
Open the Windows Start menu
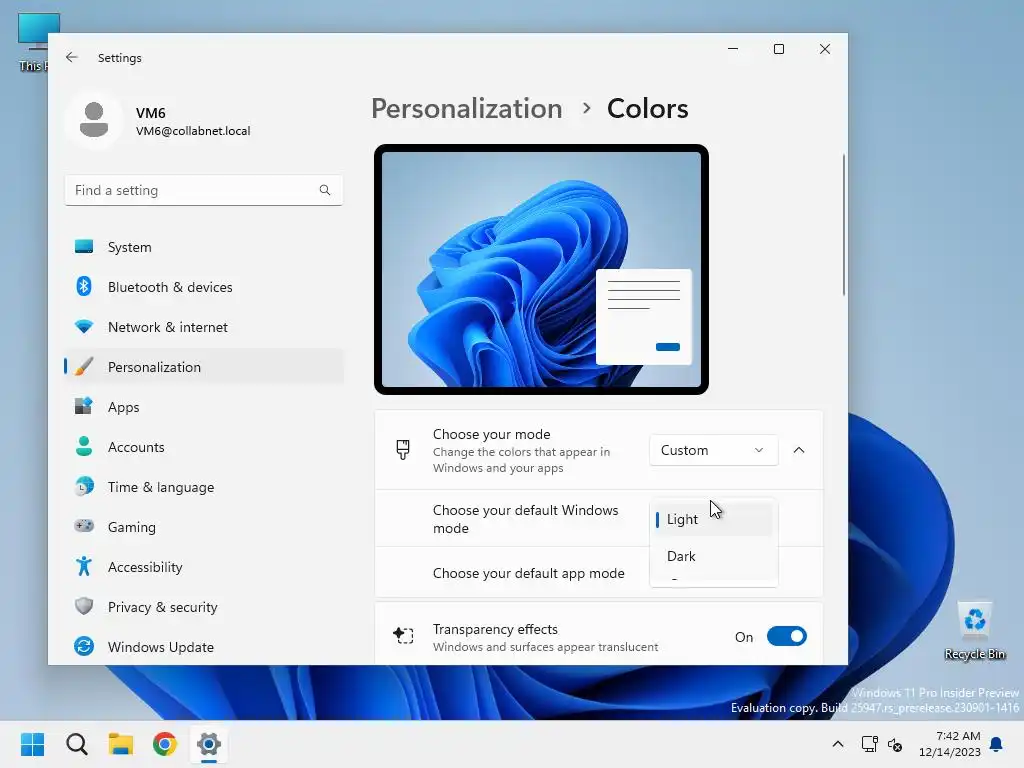[33, 744]
